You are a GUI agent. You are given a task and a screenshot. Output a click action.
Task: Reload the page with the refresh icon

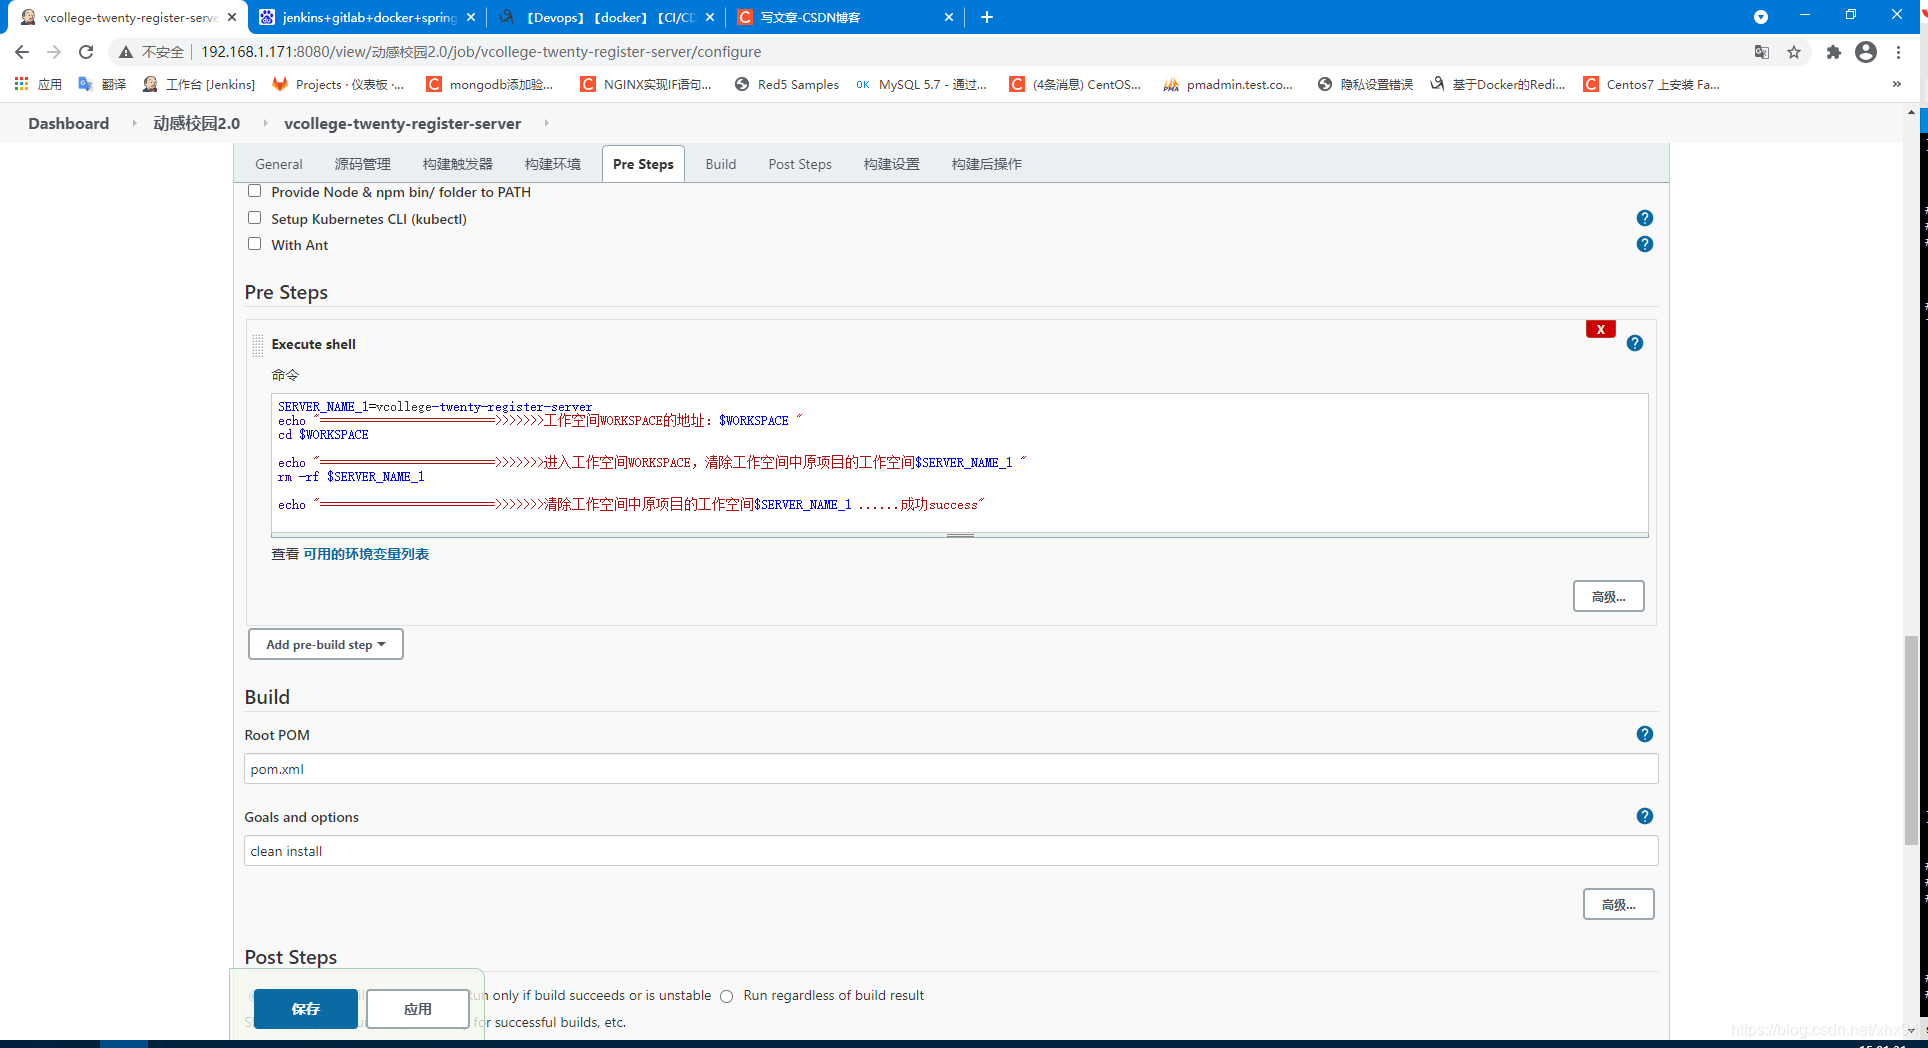tap(86, 52)
